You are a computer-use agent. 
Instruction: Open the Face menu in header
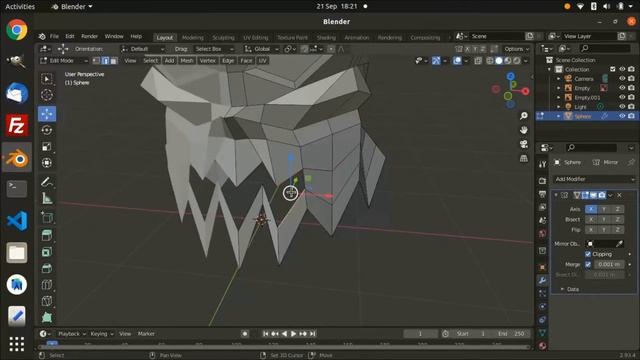point(246,61)
